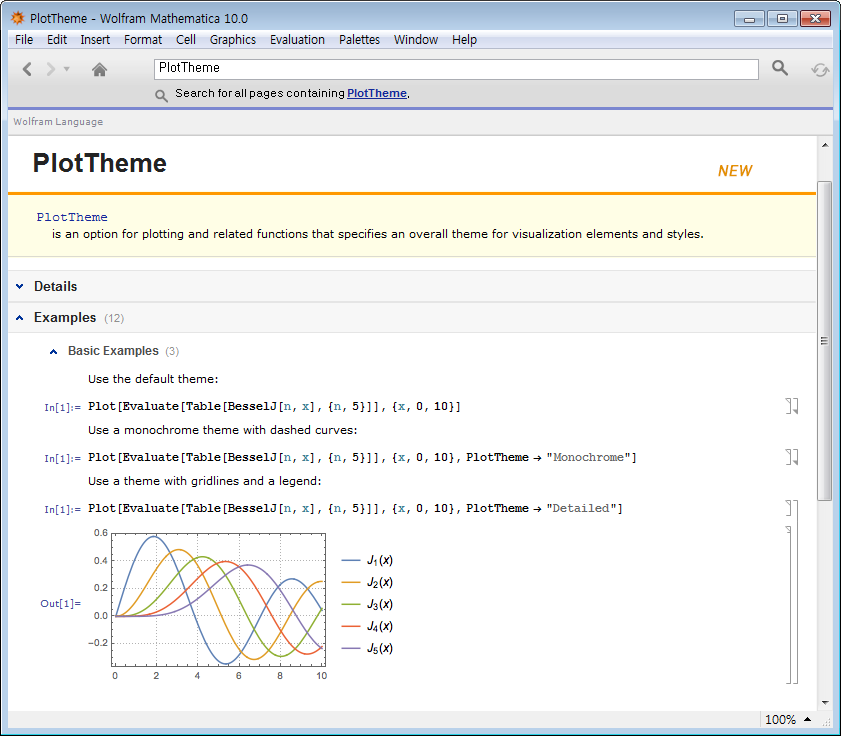Open the Palettes menu
The image size is (841, 736).
(x=359, y=40)
